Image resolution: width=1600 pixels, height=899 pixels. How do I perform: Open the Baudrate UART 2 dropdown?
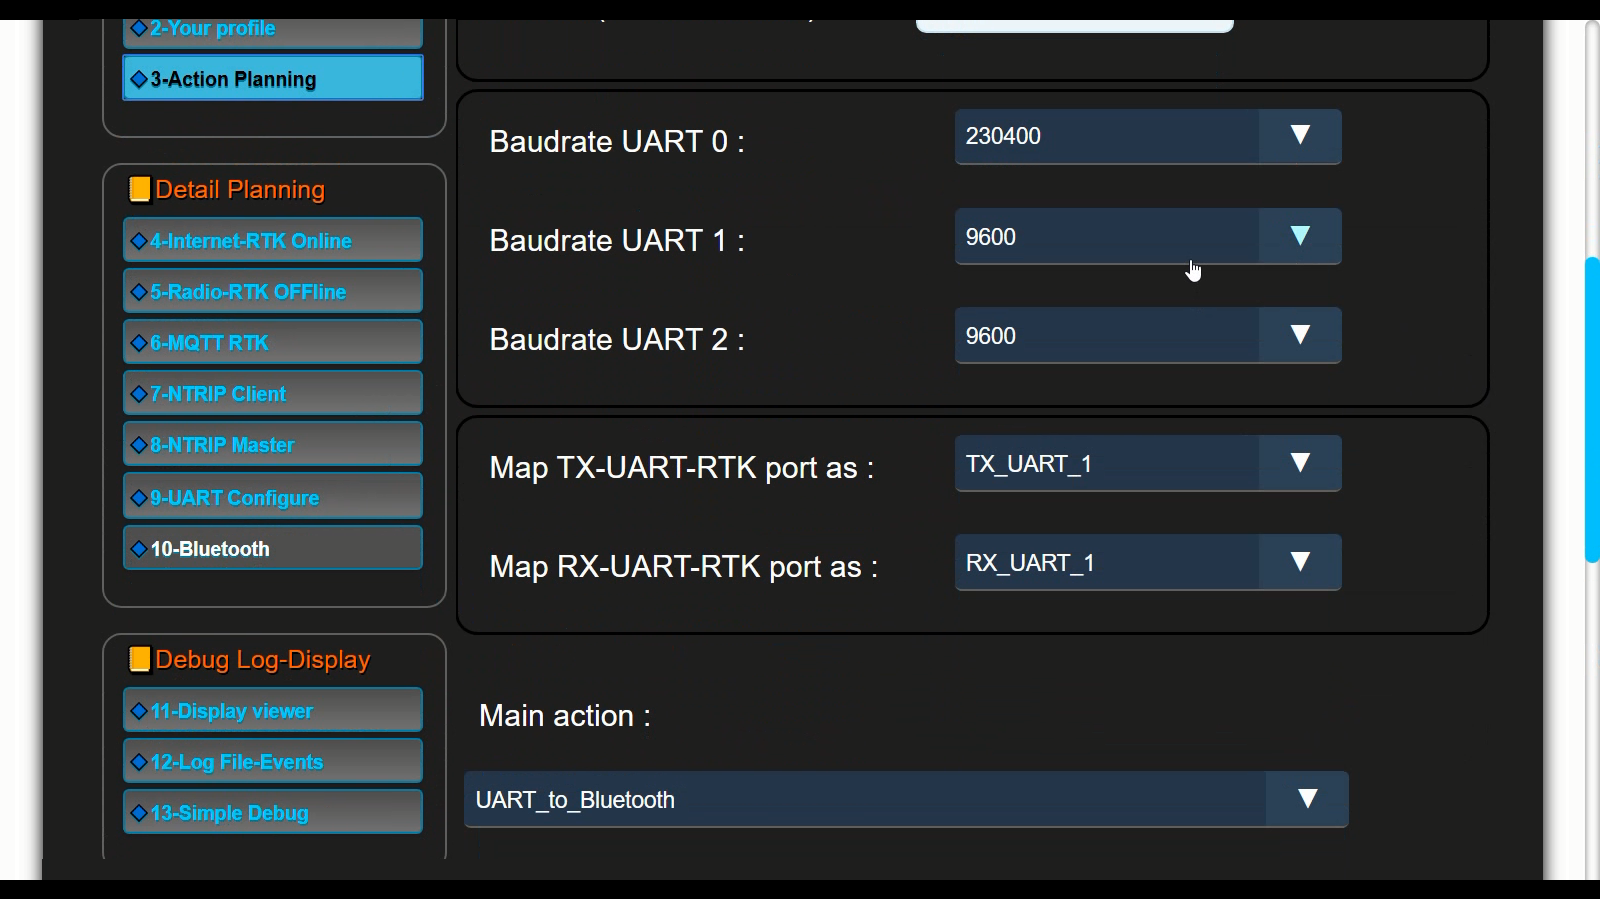[x=1147, y=336]
